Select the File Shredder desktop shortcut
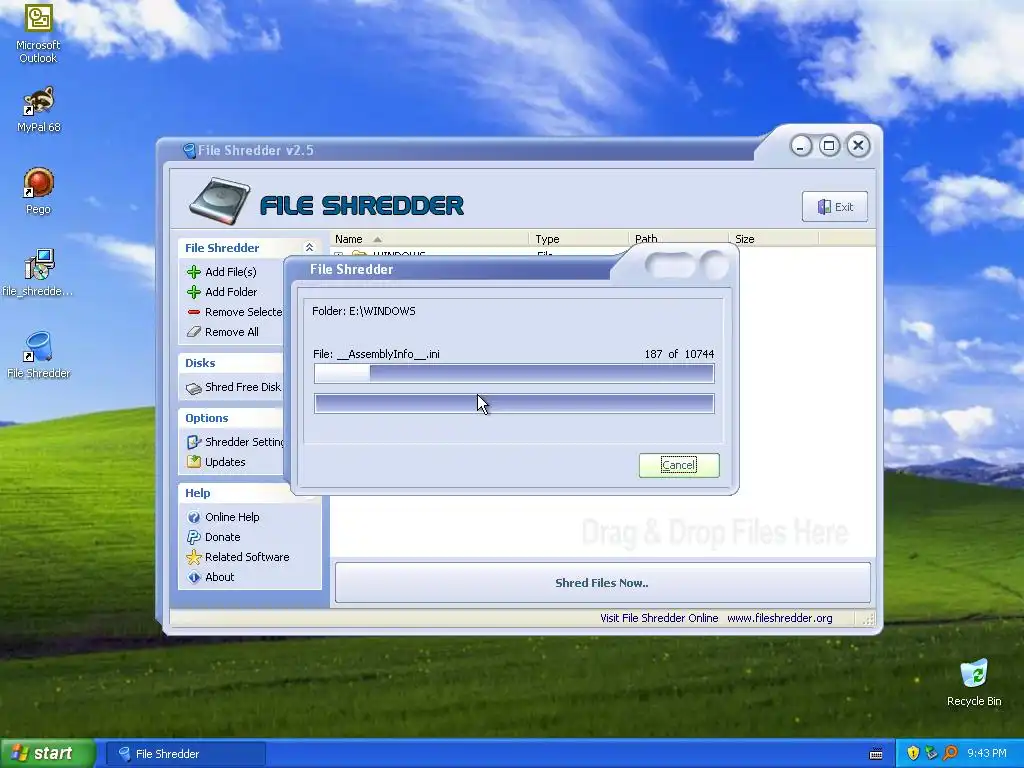This screenshot has width=1024, height=768. pyautogui.click(x=38, y=355)
